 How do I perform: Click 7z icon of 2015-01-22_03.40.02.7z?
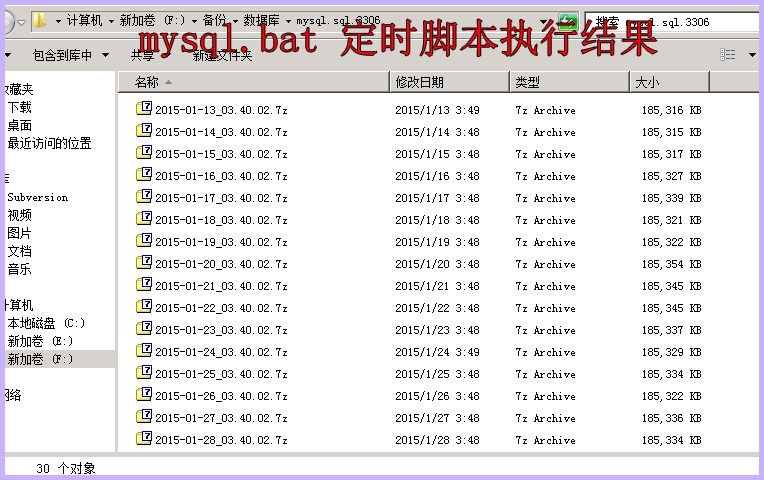(x=144, y=306)
